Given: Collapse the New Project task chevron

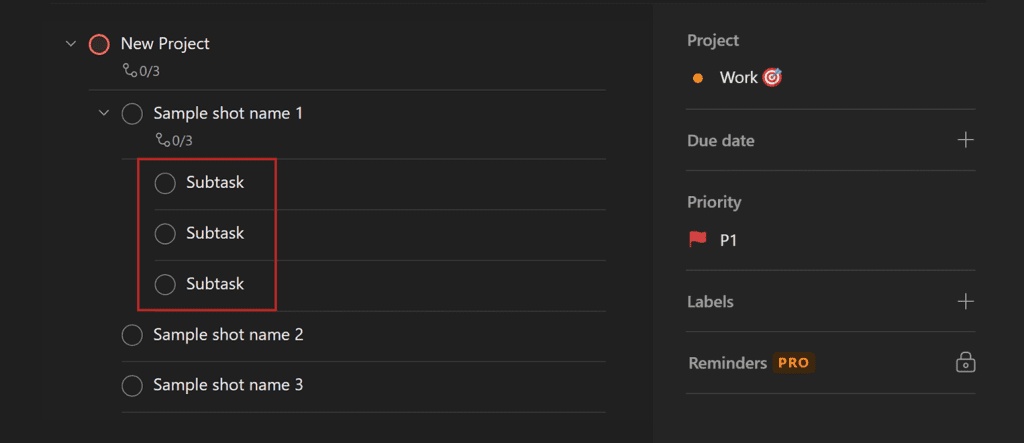Looking at the screenshot, I should (71, 44).
